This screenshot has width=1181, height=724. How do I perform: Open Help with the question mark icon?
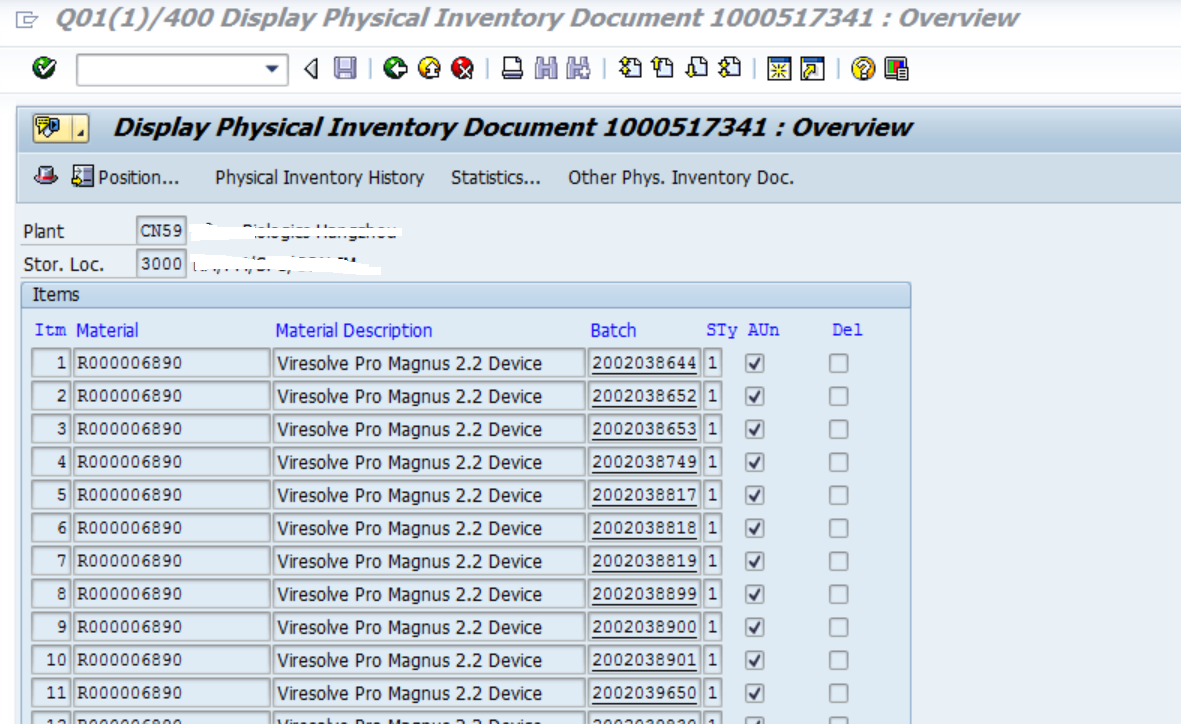[862, 69]
